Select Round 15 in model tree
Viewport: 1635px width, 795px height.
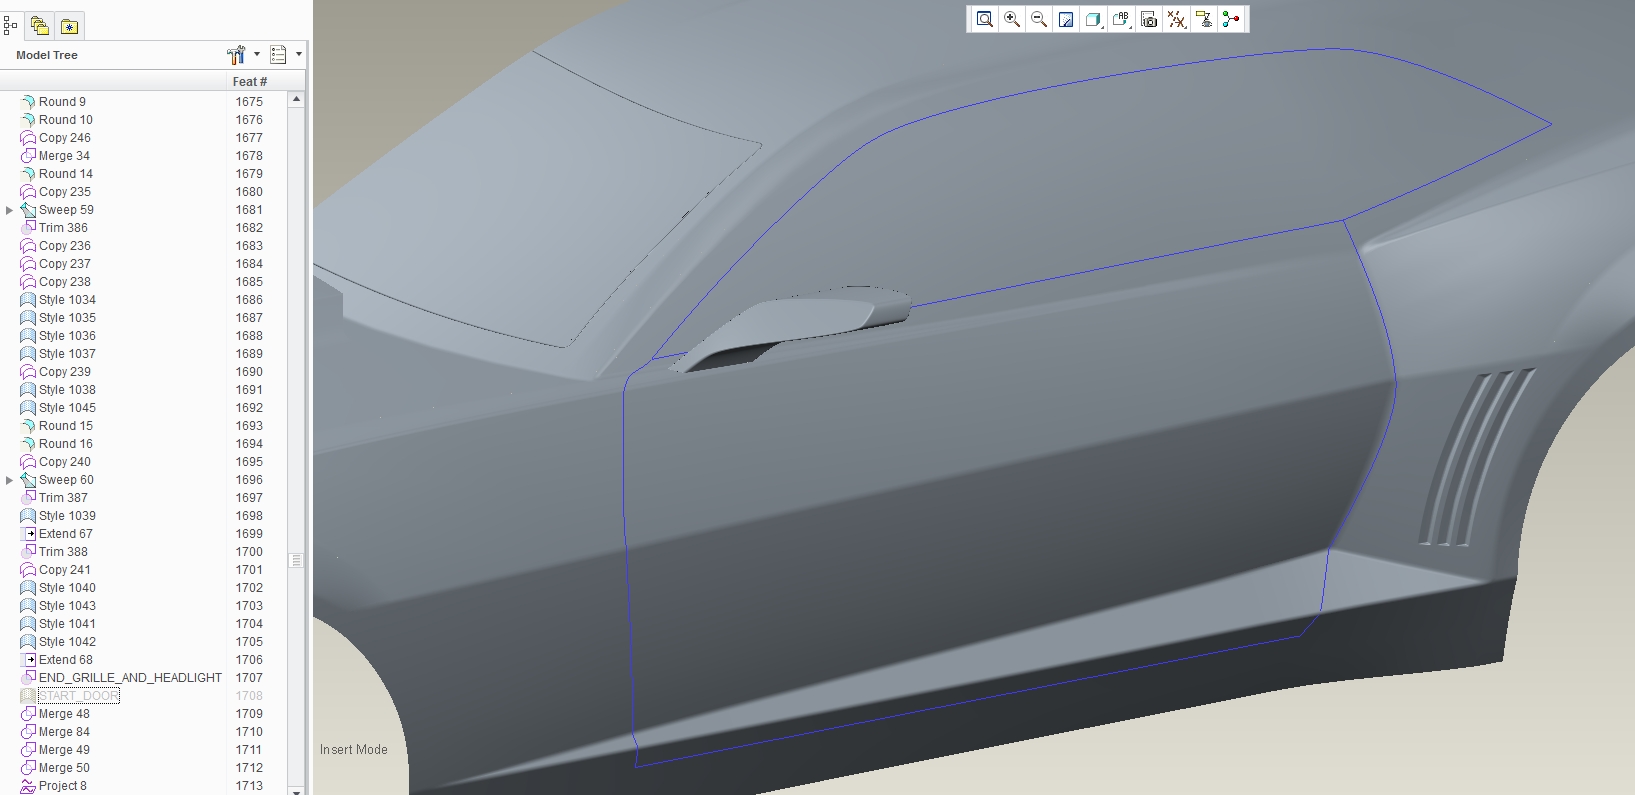click(x=66, y=426)
